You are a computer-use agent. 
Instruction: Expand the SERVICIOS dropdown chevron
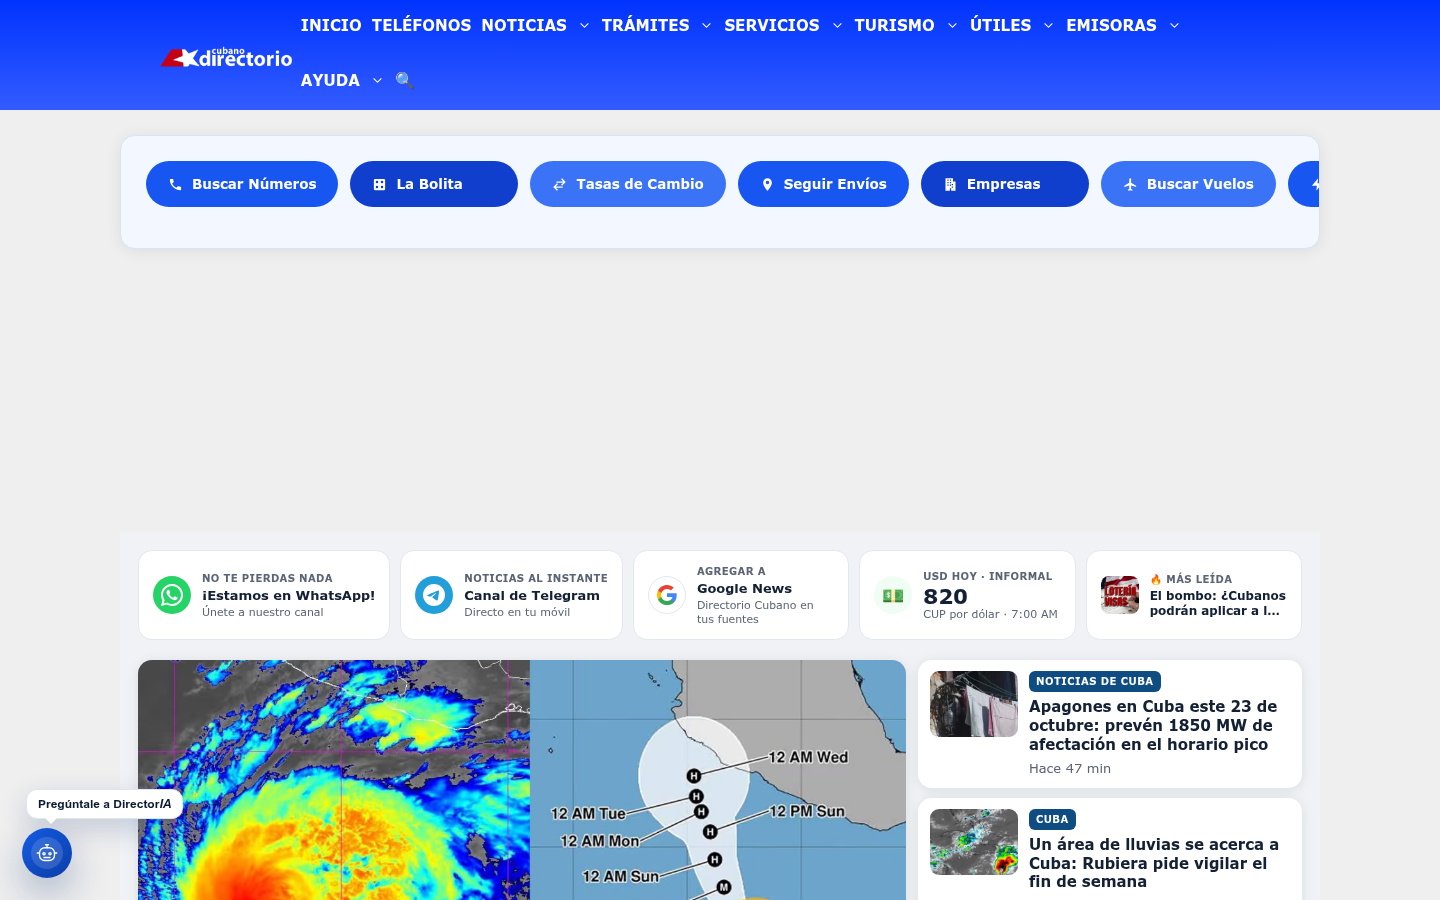[x=837, y=25]
